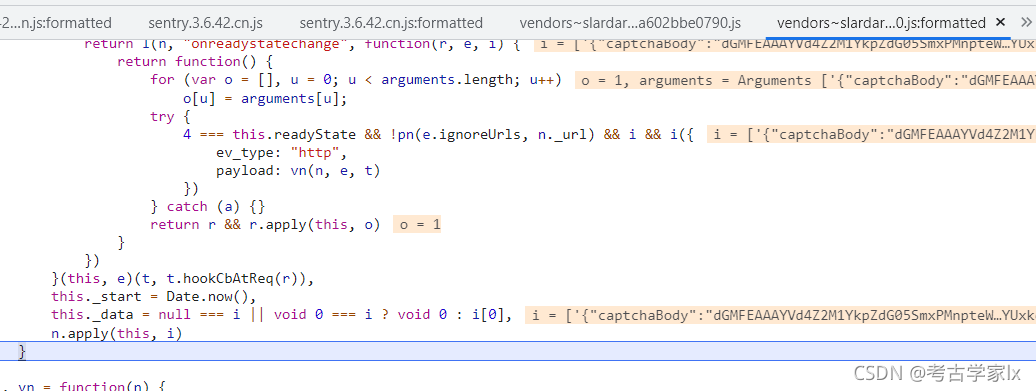Screen dimensions: 1036x391
Task: Click the '}(this, e)(t, t.hookCbAtReq(r)),' line
Action: coord(182,279)
